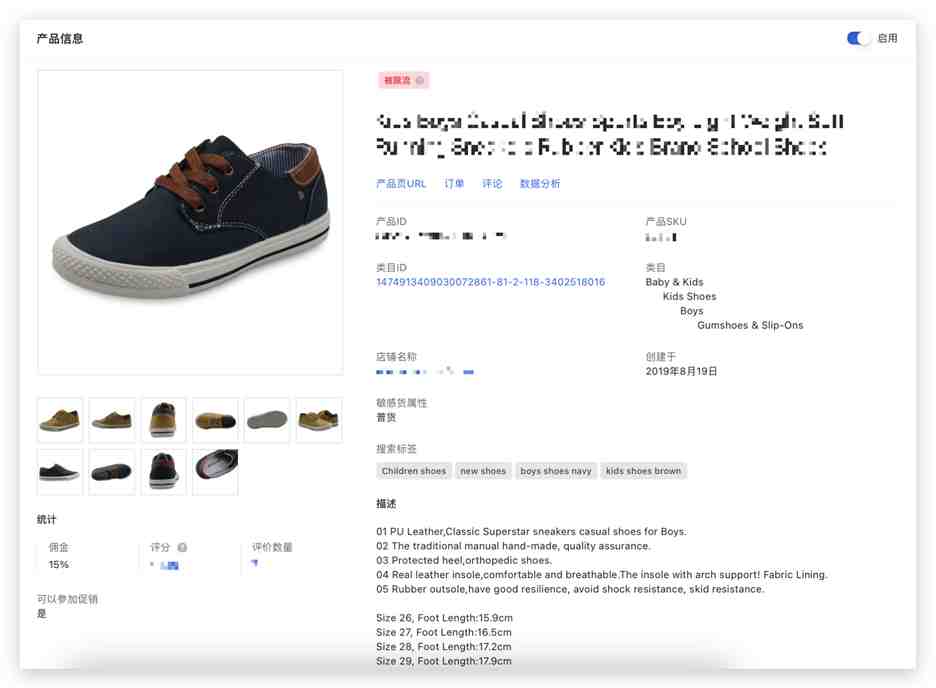Click the main navy shoe image
The image size is (936, 688).
click(x=190, y=223)
